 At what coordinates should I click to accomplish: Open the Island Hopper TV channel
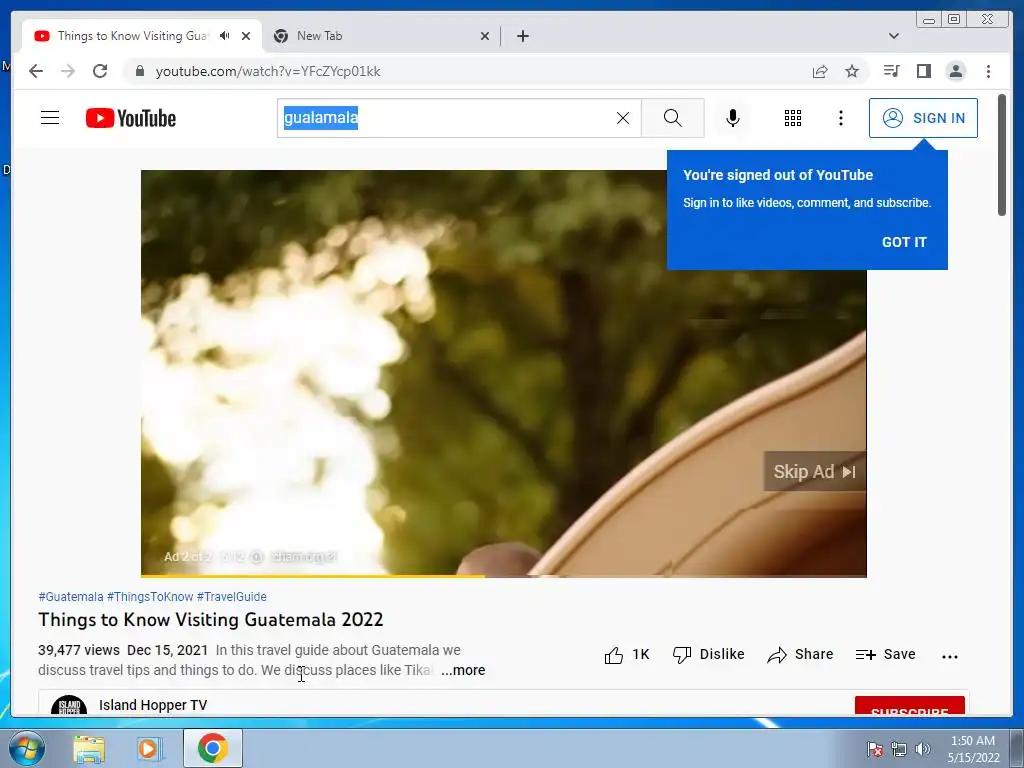pos(153,705)
